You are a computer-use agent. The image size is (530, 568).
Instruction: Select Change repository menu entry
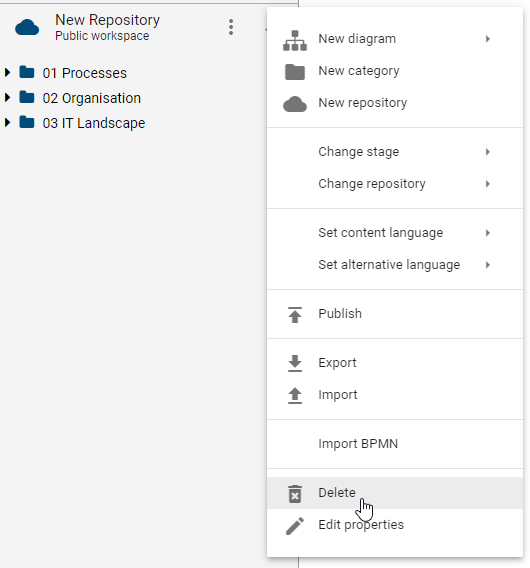[395, 184]
